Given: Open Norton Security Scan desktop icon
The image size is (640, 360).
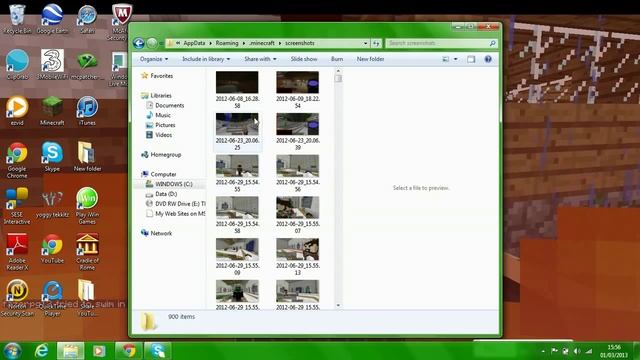Looking at the screenshot, I should (x=17, y=298).
